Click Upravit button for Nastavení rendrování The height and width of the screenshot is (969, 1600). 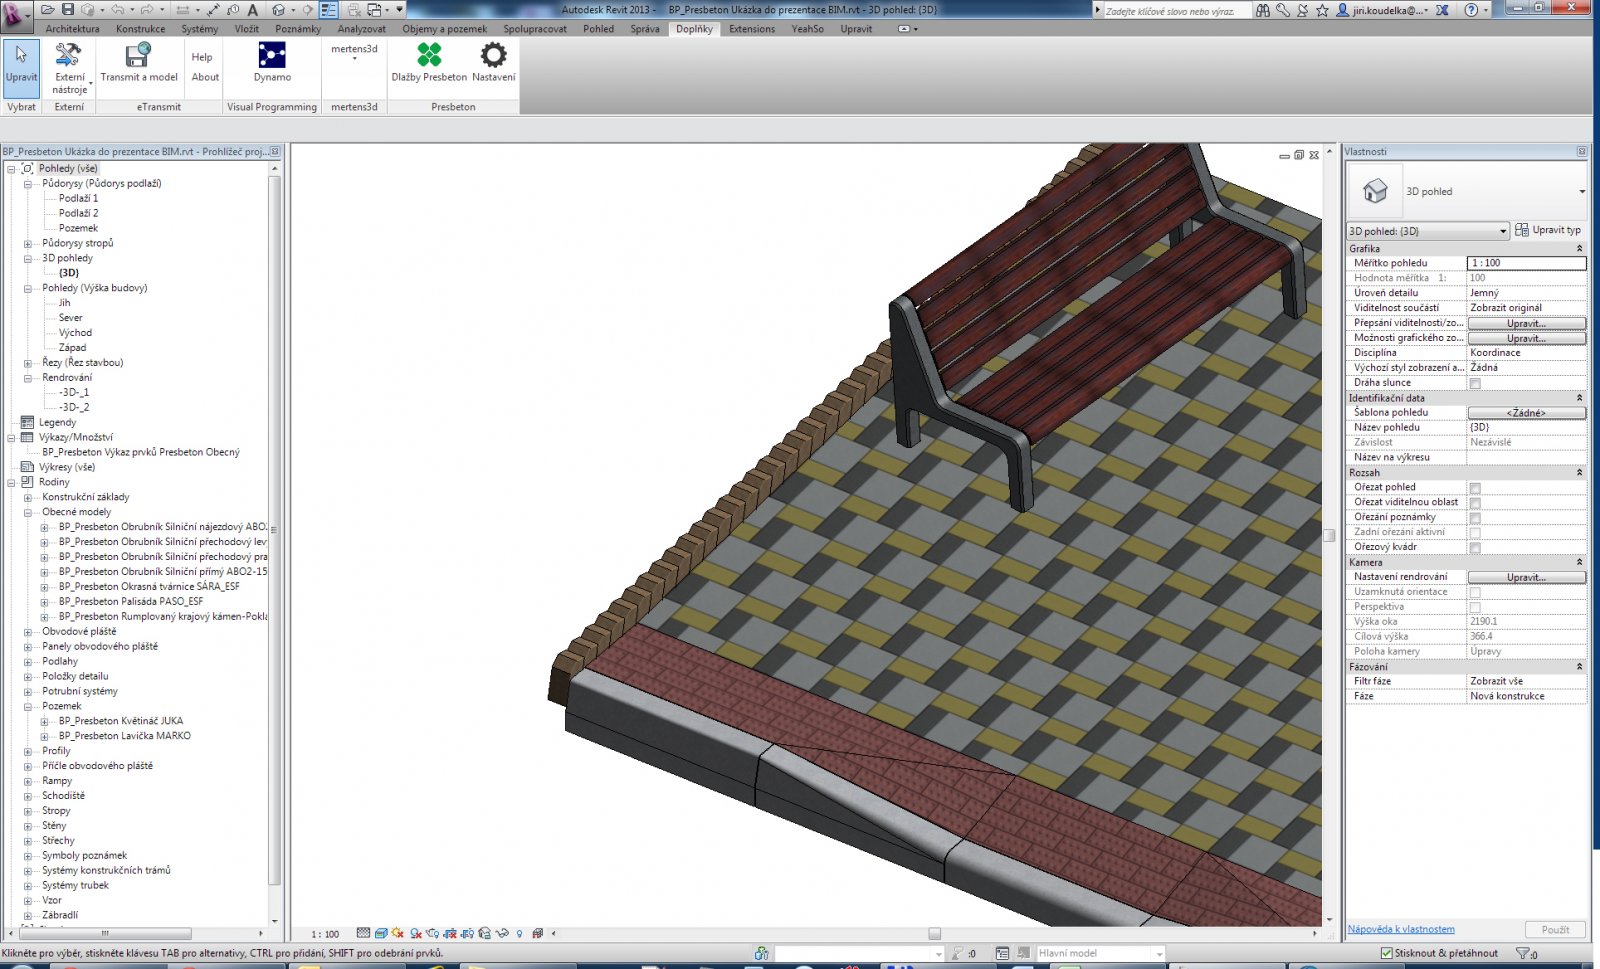1526,577
